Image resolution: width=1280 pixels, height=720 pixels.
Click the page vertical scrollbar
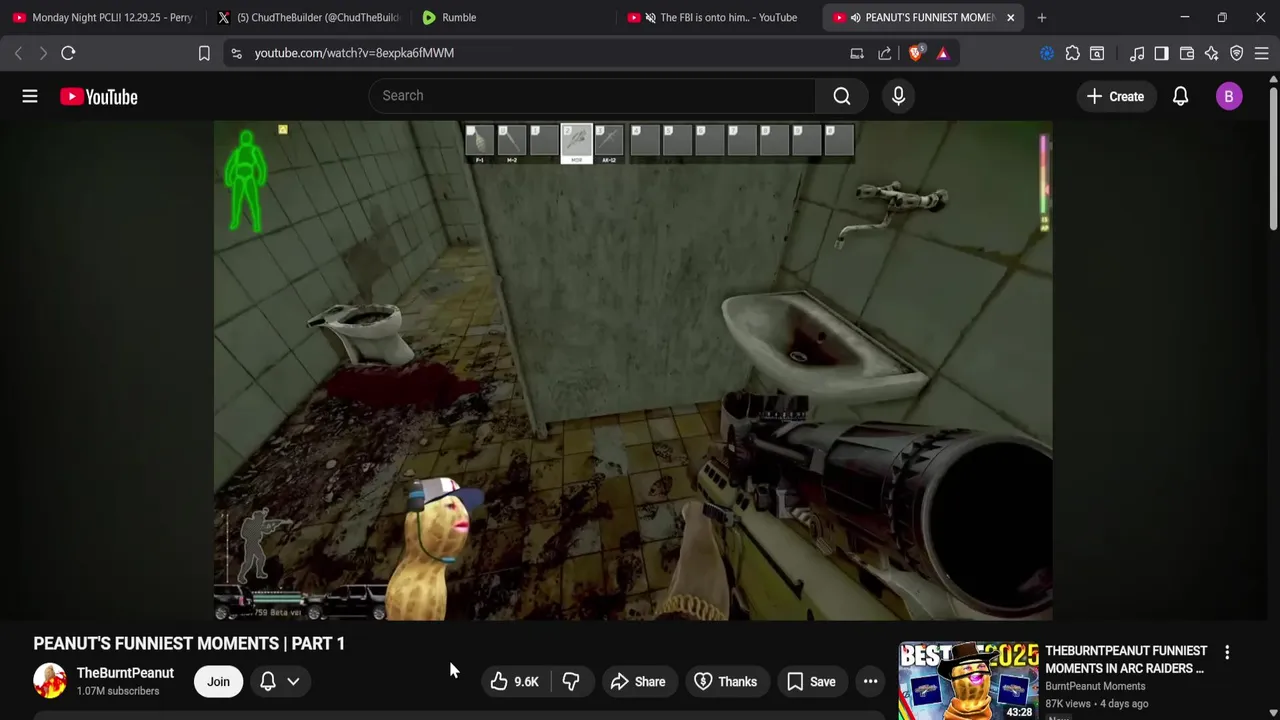click(1273, 160)
